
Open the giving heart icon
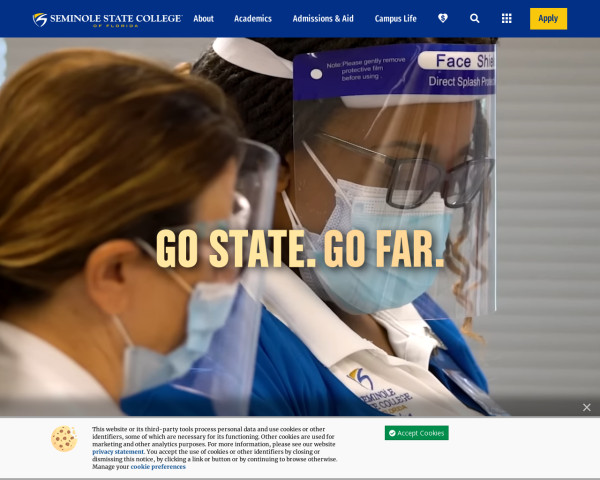(x=443, y=18)
